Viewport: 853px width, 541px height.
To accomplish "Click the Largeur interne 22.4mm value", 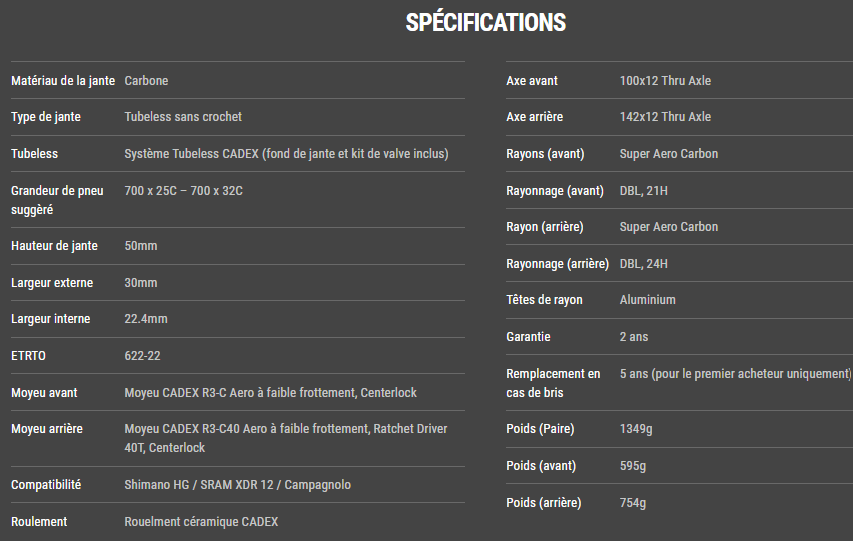I will point(146,319).
